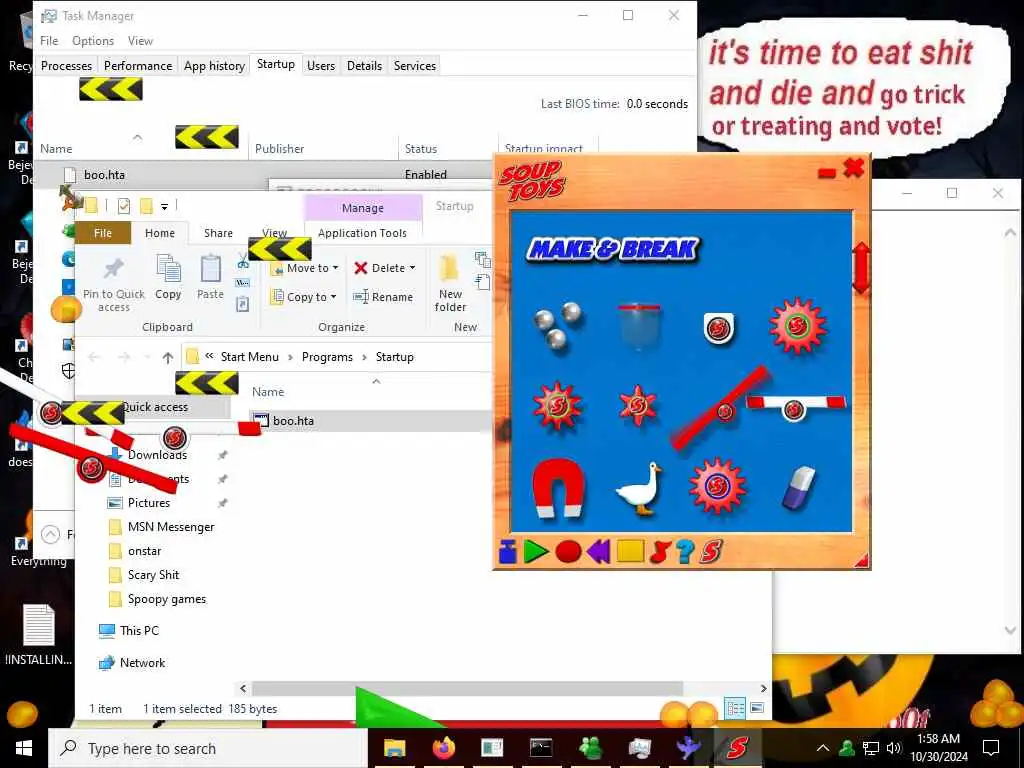Click the red S logo in Soup Toys toolbar

711,552
